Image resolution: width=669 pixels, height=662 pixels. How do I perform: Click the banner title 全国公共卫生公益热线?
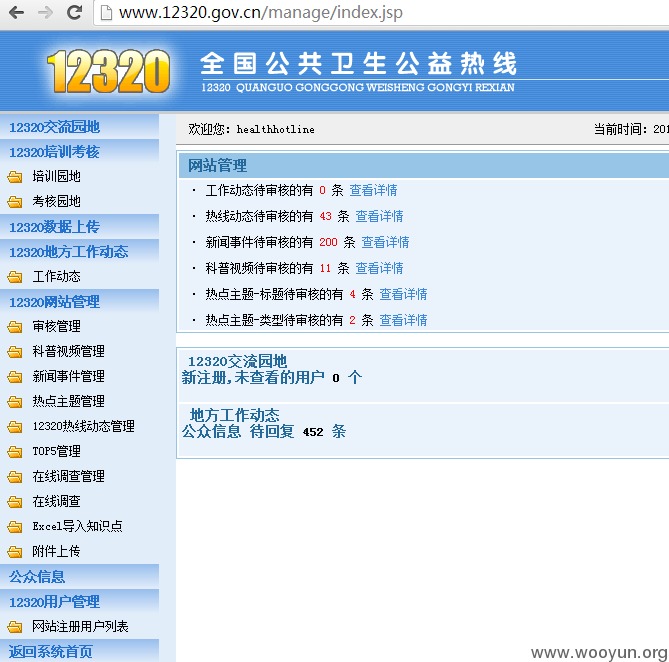[x=358, y=64]
